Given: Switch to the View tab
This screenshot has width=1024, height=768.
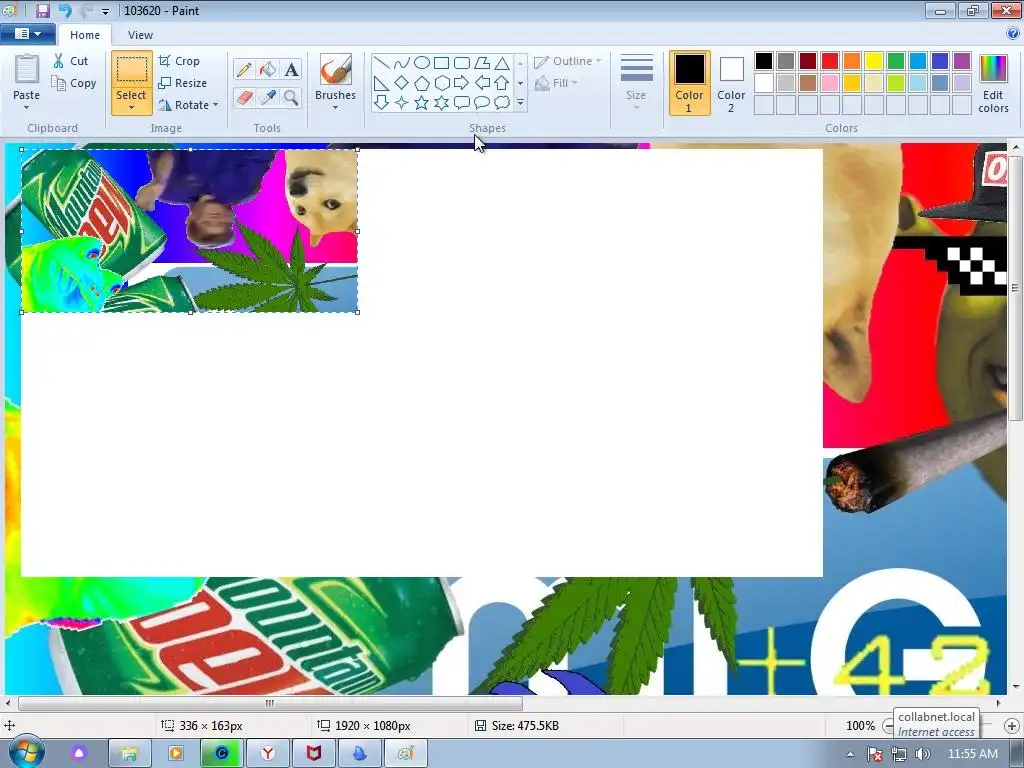Looking at the screenshot, I should [140, 35].
